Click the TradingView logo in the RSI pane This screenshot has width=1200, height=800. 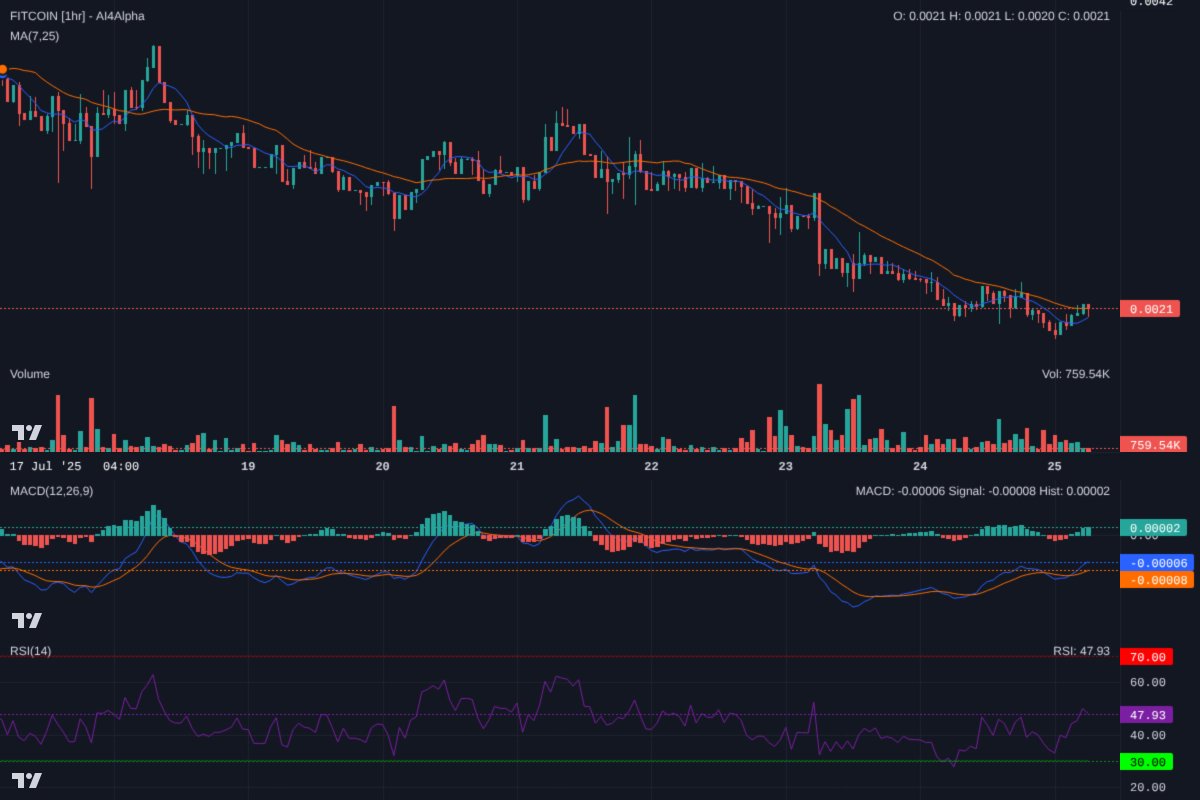click(27, 780)
